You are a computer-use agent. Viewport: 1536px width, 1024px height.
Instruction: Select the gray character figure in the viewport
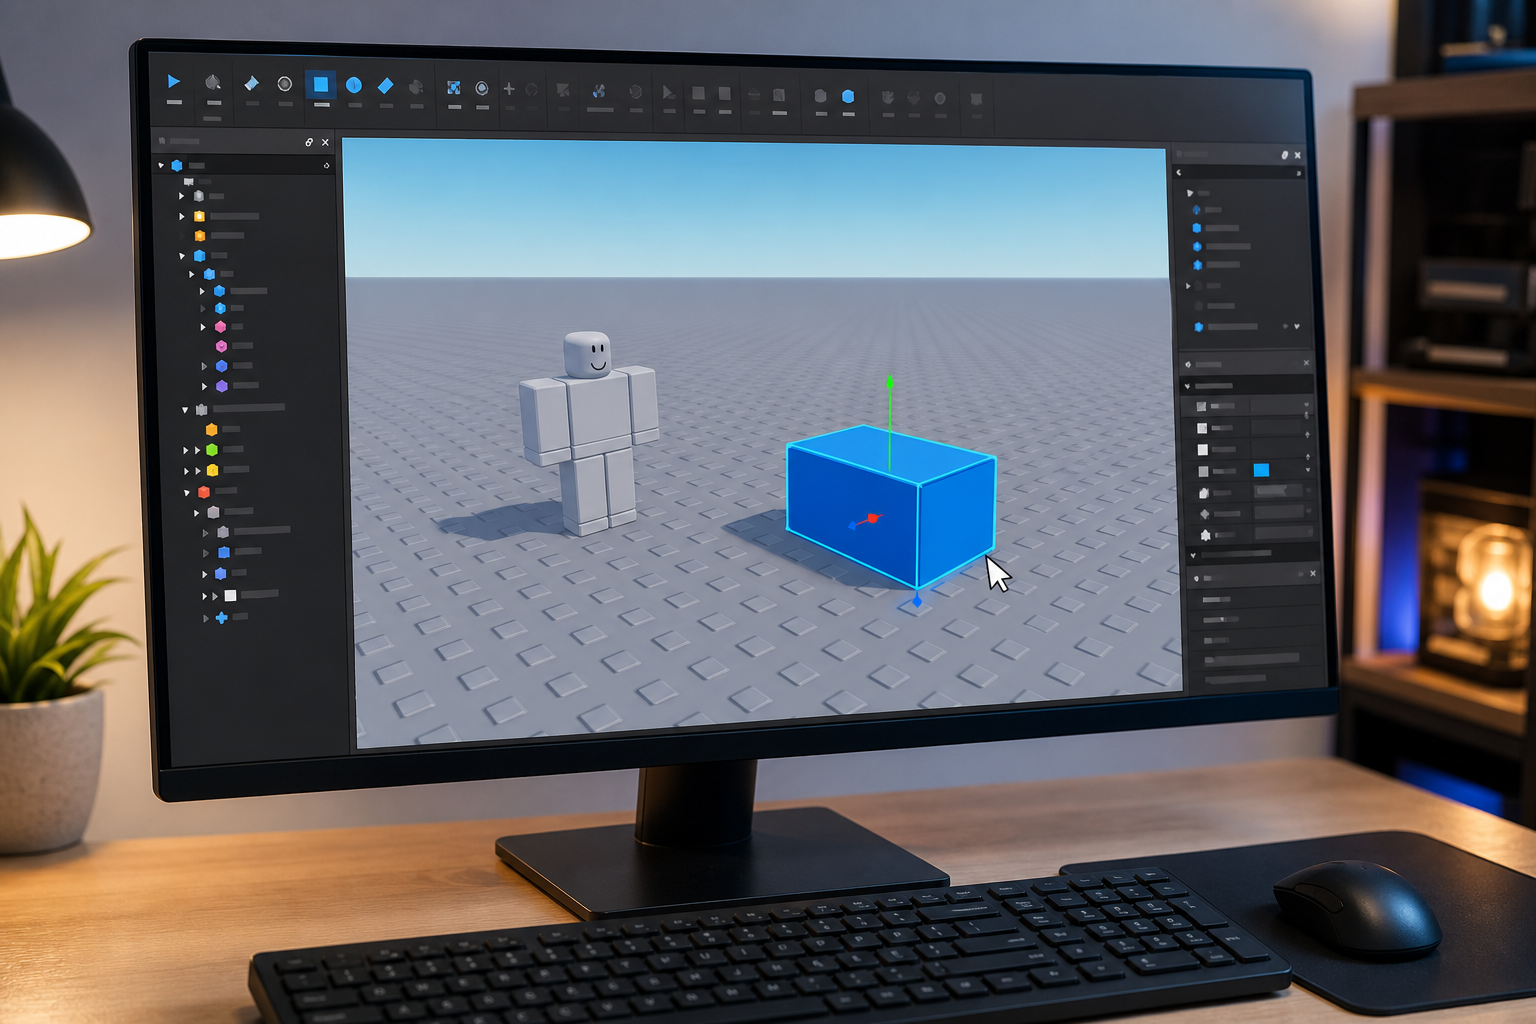(x=589, y=432)
